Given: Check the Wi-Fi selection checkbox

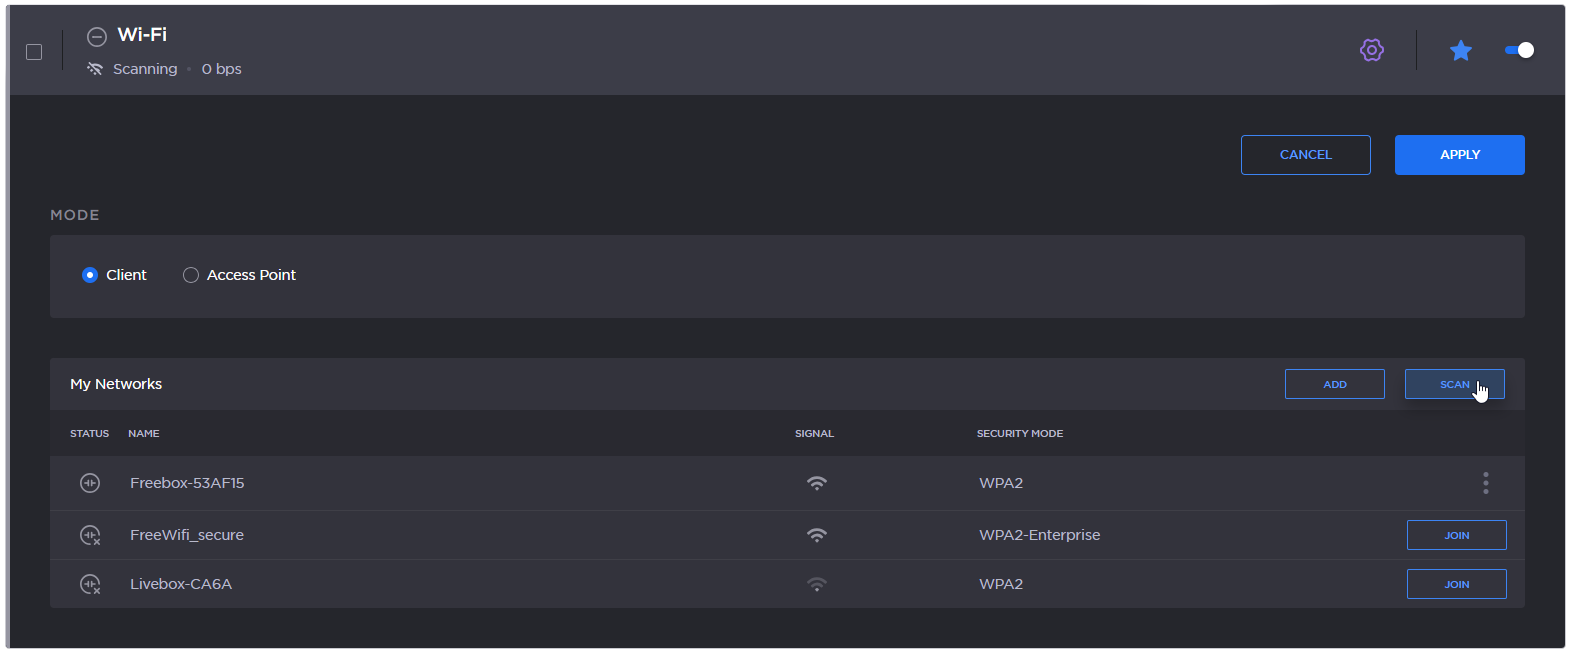Looking at the screenshot, I should 34,52.
